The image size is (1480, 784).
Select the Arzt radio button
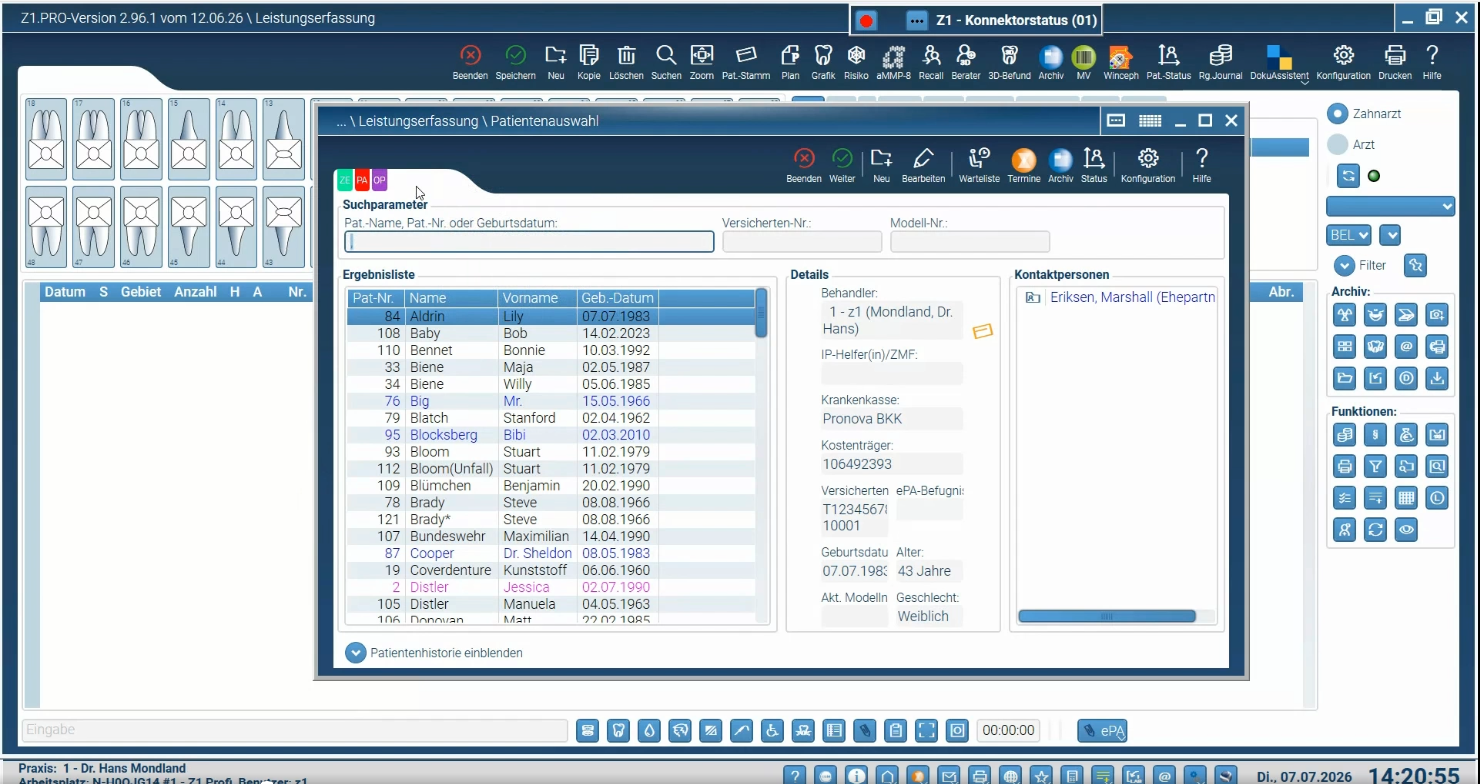(1337, 145)
